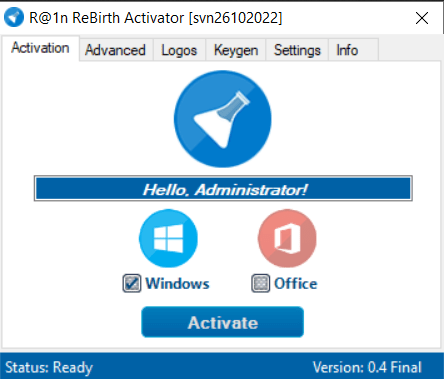The height and width of the screenshot is (379, 444).
Task: Click the blue Windows logo icon
Action: 168,238
